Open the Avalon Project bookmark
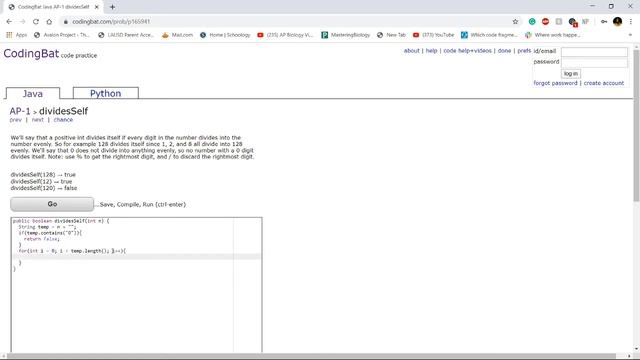The width and height of the screenshot is (640, 360). [62, 35]
